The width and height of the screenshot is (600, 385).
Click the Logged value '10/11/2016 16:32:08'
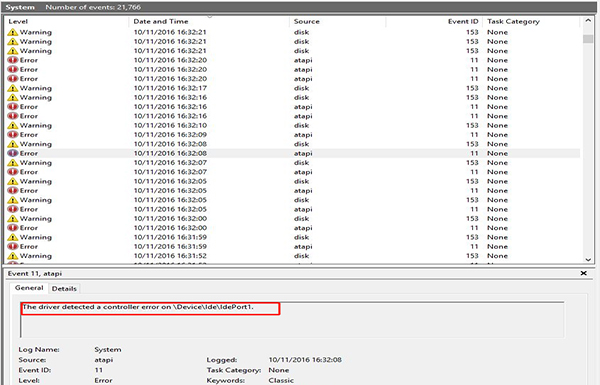click(x=305, y=360)
